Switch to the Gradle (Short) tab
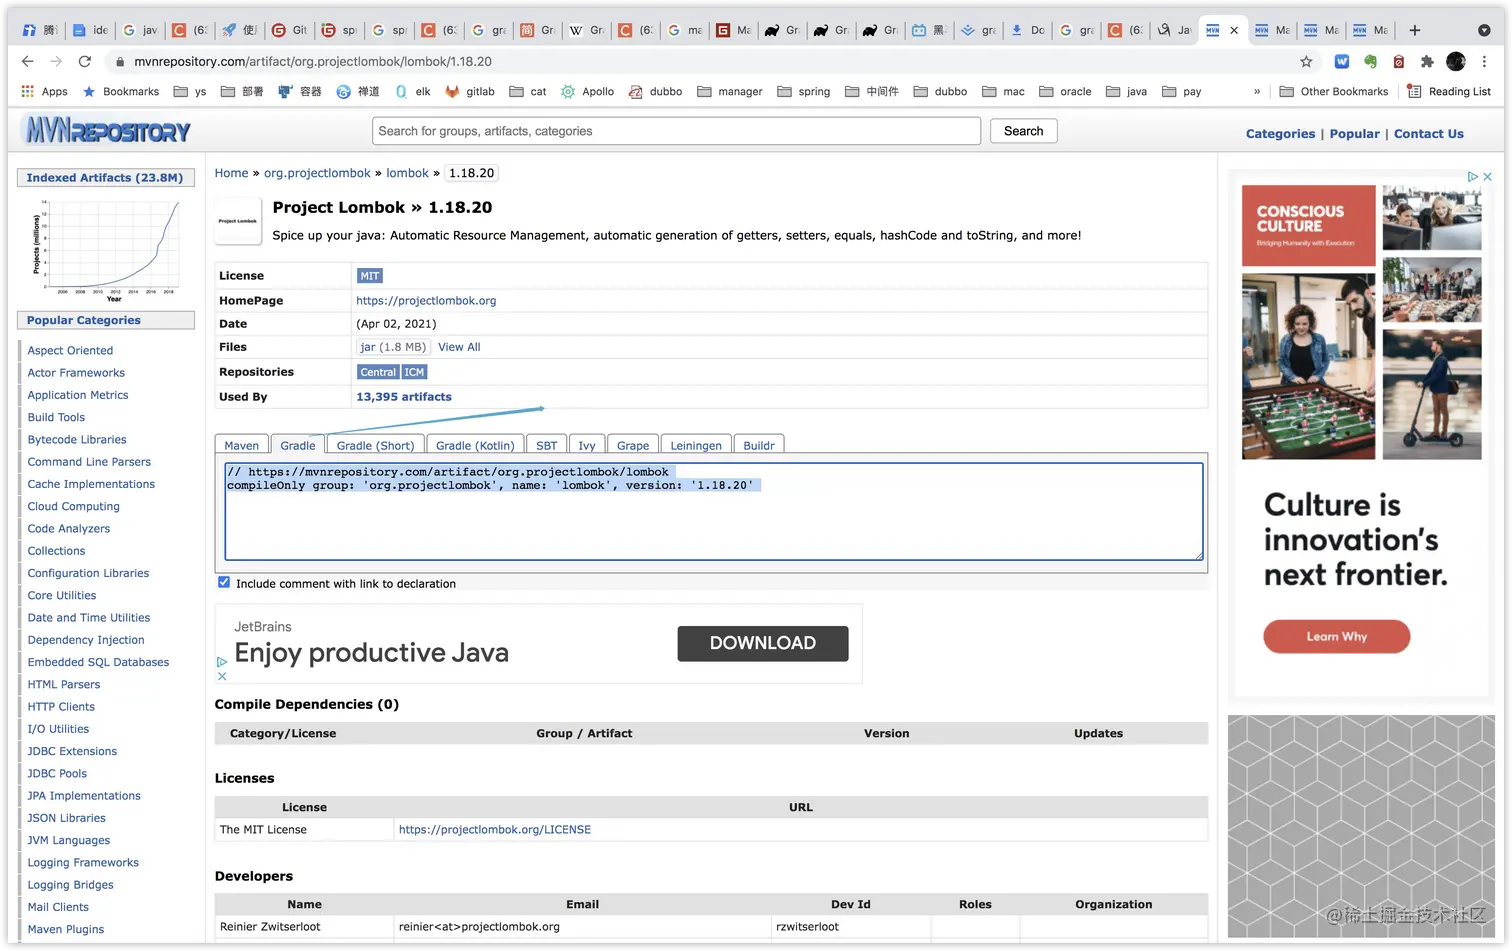The image size is (1512, 951). pos(375,445)
